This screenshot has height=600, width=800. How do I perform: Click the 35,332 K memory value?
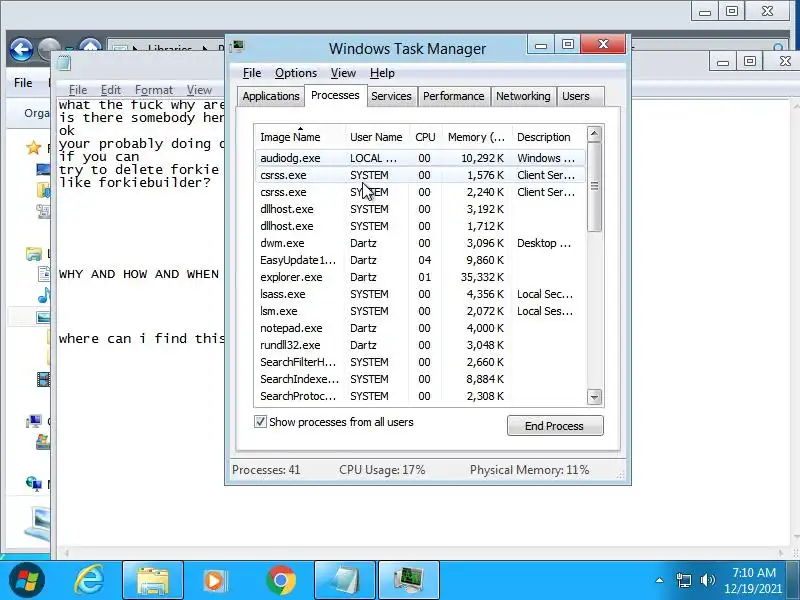coord(484,277)
